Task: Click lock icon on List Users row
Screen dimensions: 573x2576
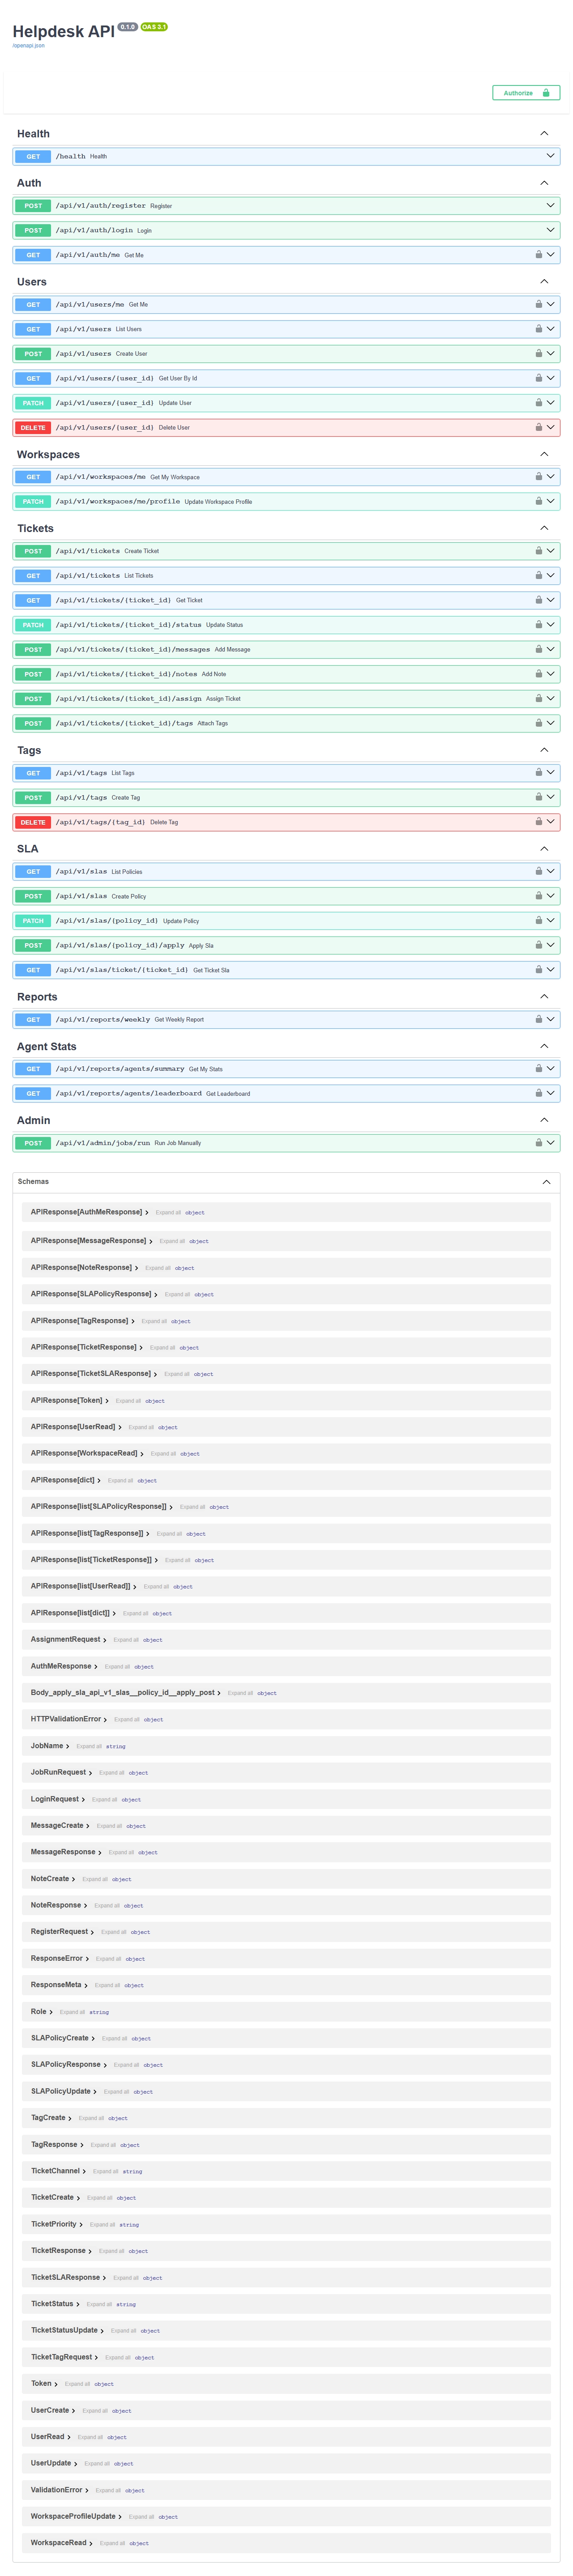Action: coord(538,328)
